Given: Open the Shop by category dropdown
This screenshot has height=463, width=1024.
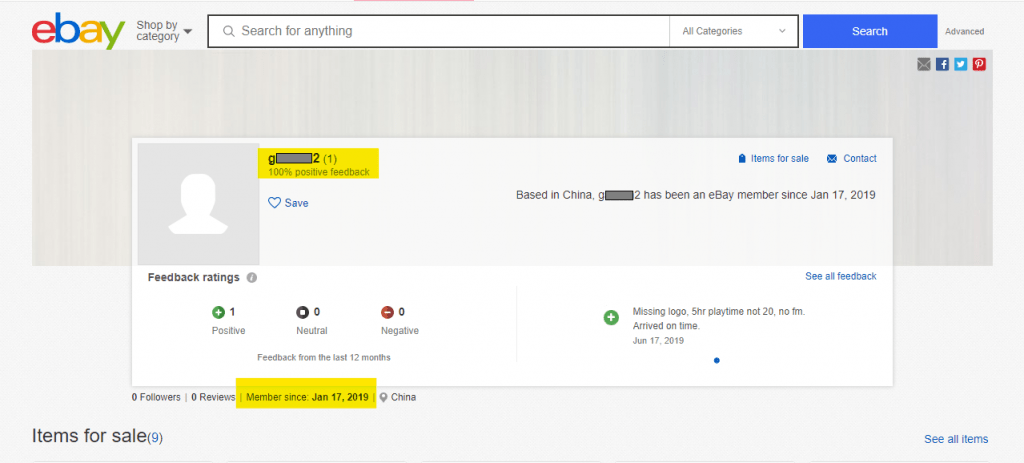Looking at the screenshot, I should pos(164,31).
